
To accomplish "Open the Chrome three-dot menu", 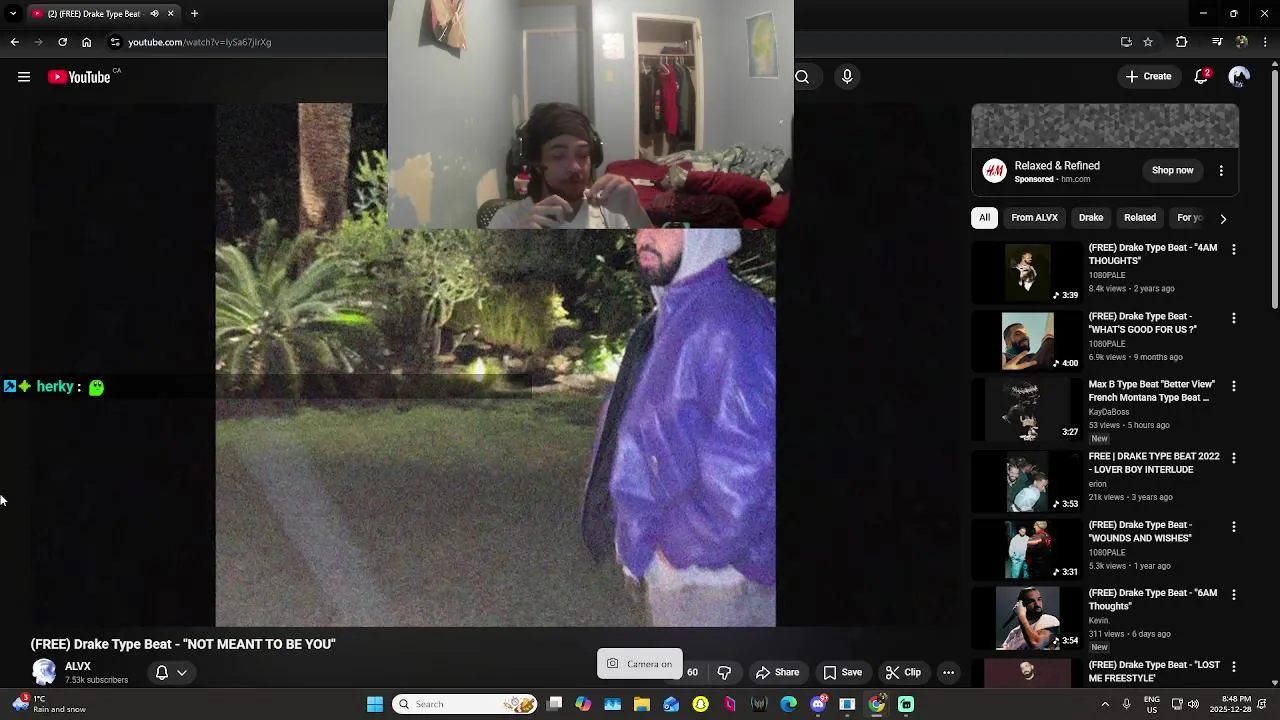I will (1265, 42).
